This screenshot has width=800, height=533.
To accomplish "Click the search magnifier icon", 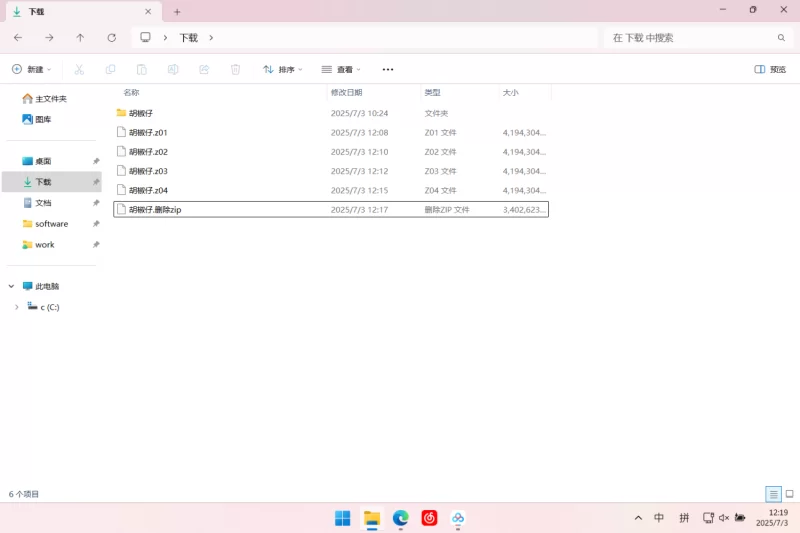I will [783, 37].
